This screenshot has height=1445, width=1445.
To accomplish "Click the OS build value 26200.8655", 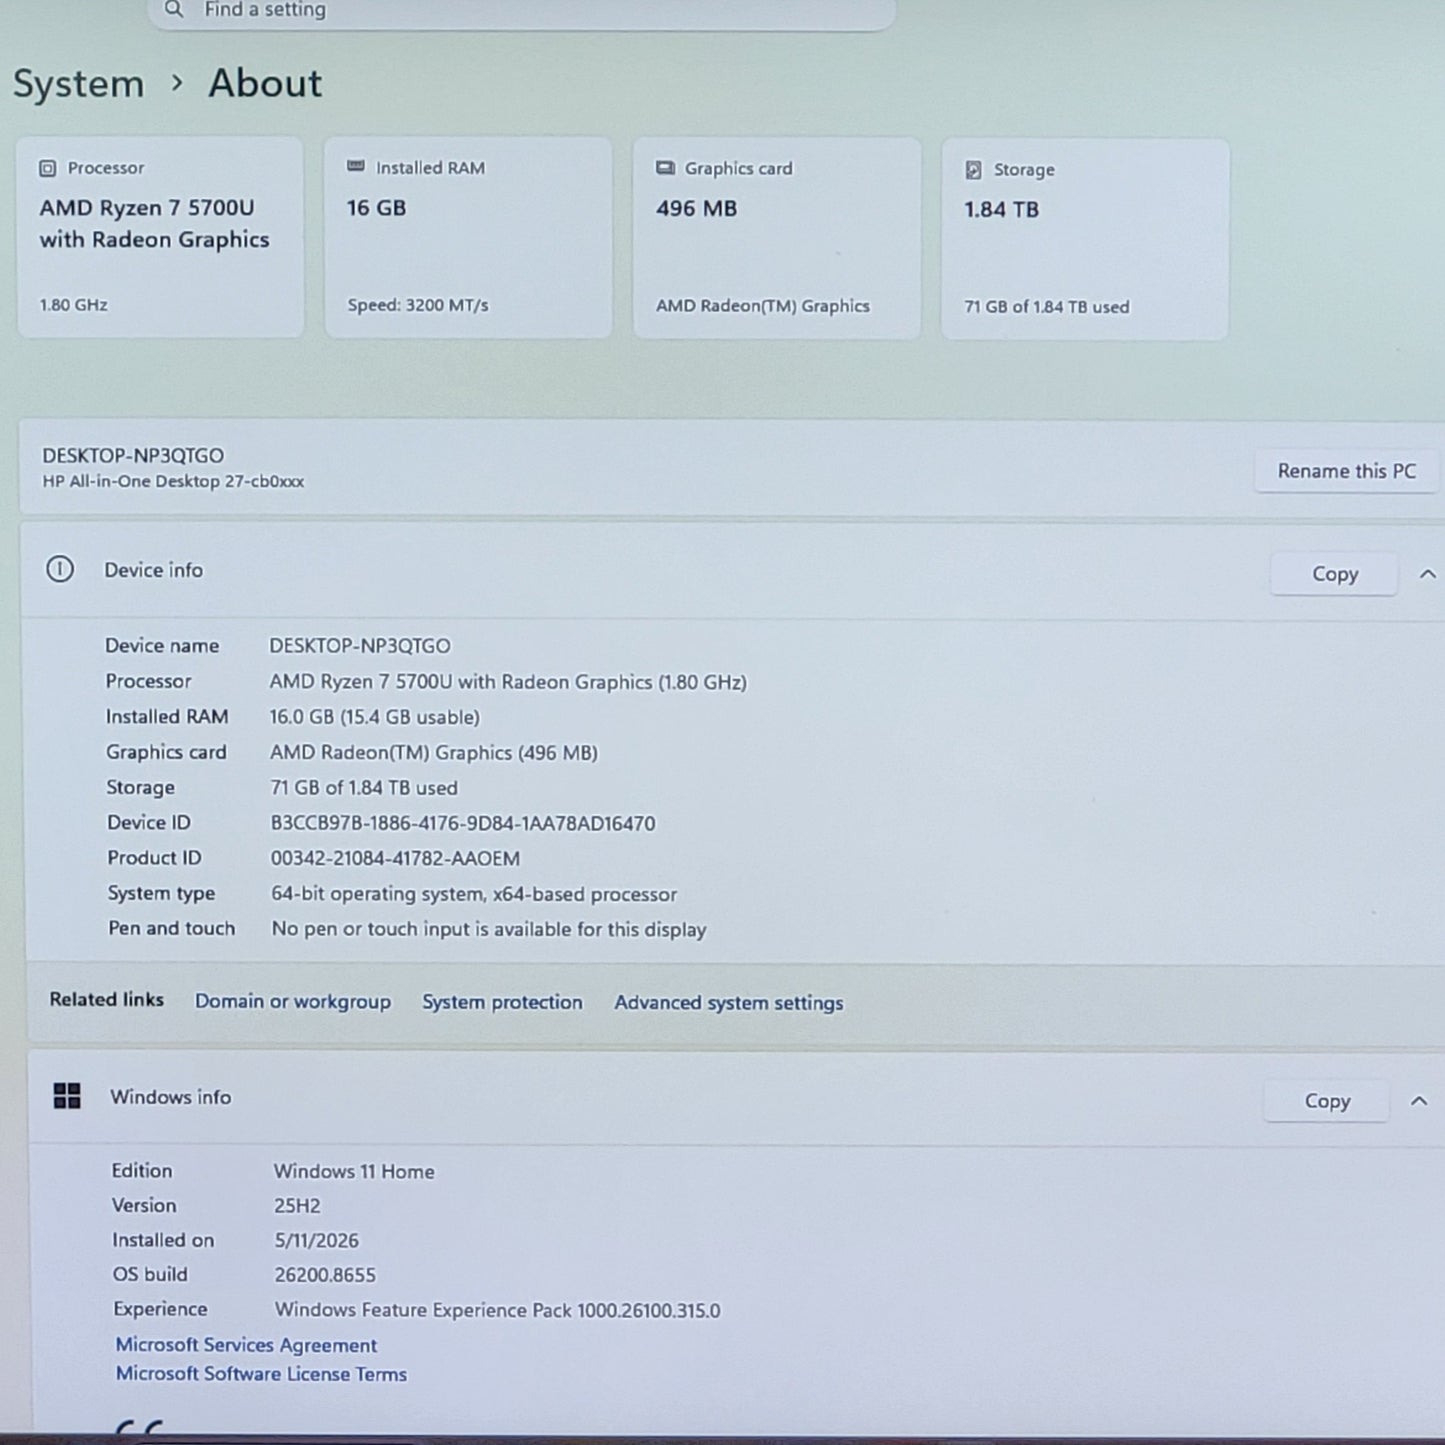I will click(x=325, y=1275).
